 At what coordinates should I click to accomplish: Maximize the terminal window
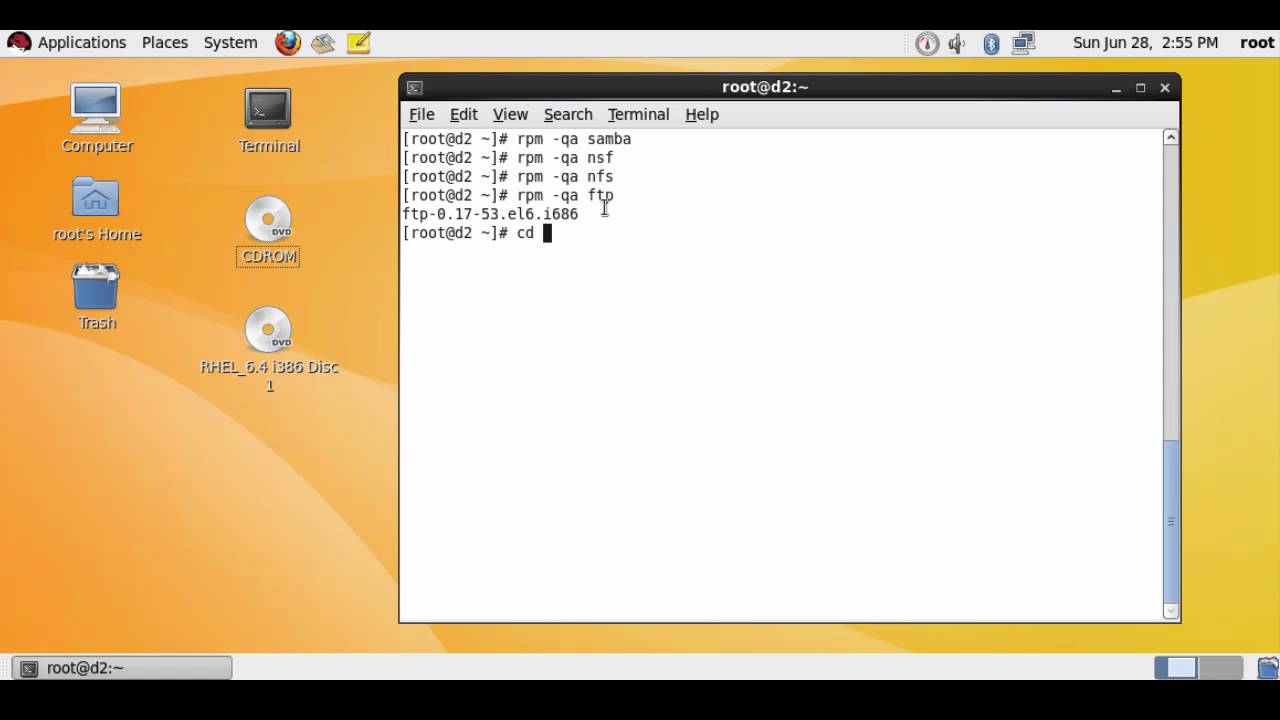coord(1140,88)
